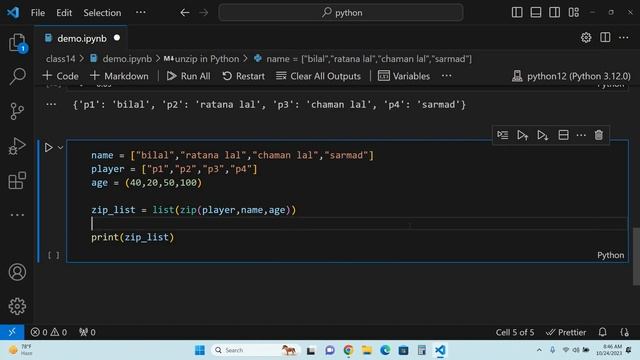The image size is (640, 360).
Task: Click class14 breadcrumb
Action: tap(60, 59)
